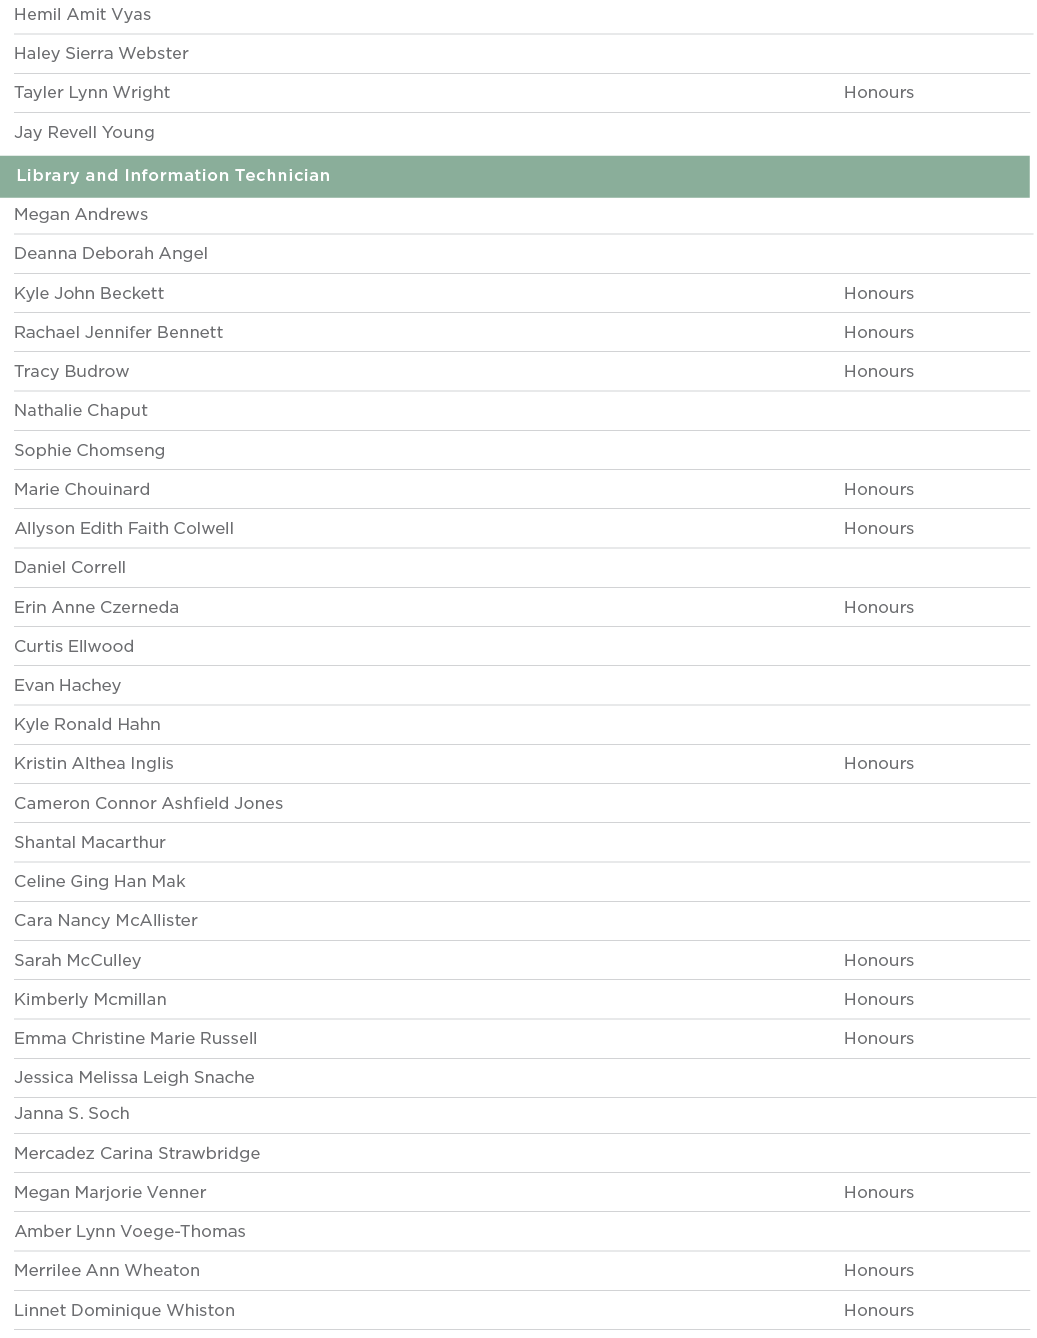Screen dimensions: 1037x1338
Task: Select the Tracy Budrow entry
Action: 72,372
